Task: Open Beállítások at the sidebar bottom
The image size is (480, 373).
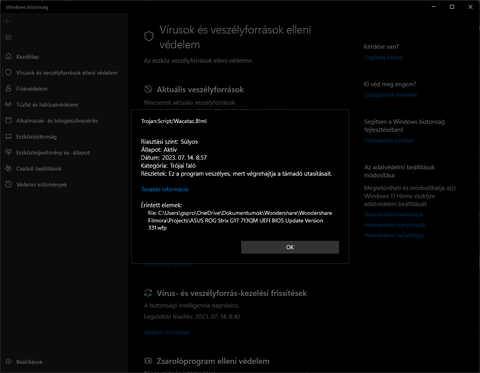Action: point(29,362)
